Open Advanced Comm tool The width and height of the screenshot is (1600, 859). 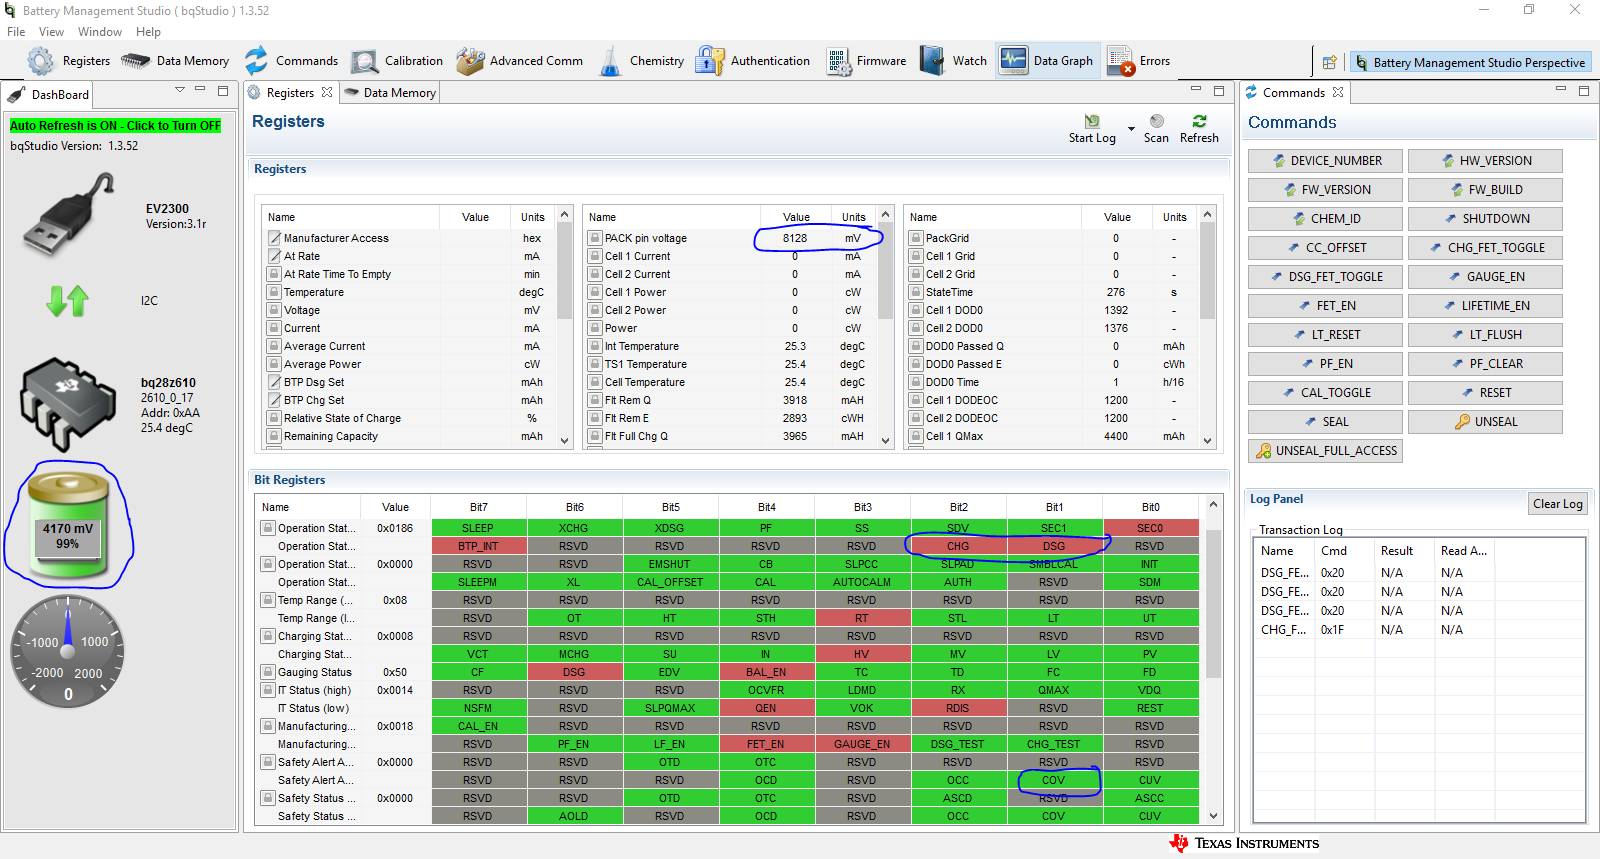[x=519, y=61]
